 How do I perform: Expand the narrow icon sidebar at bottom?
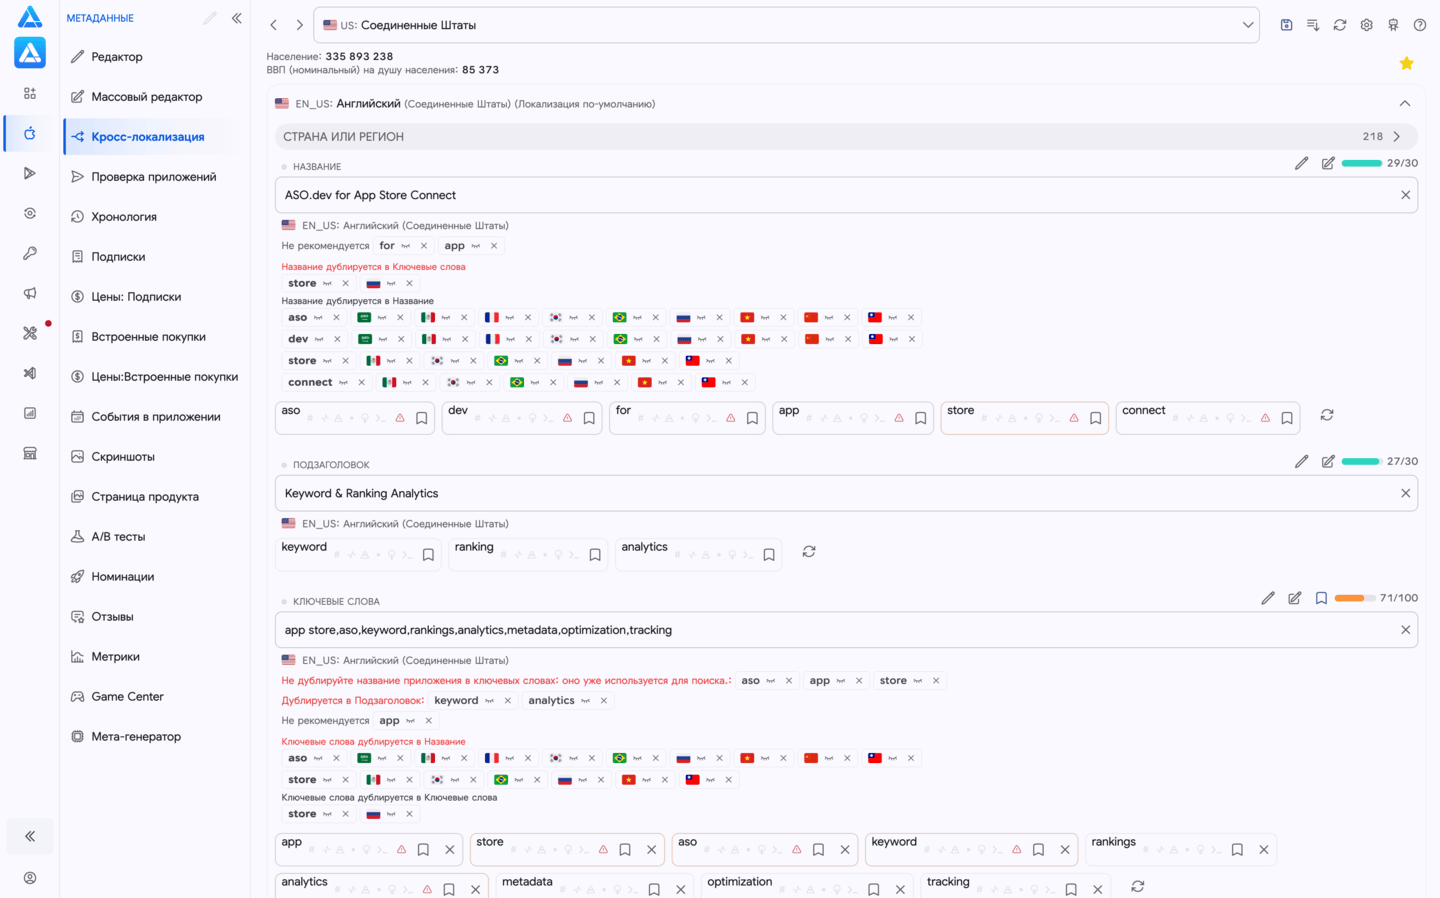click(30, 836)
